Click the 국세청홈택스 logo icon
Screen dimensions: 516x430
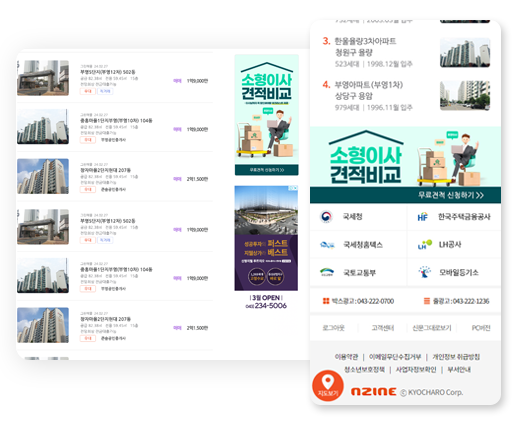point(327,245)
